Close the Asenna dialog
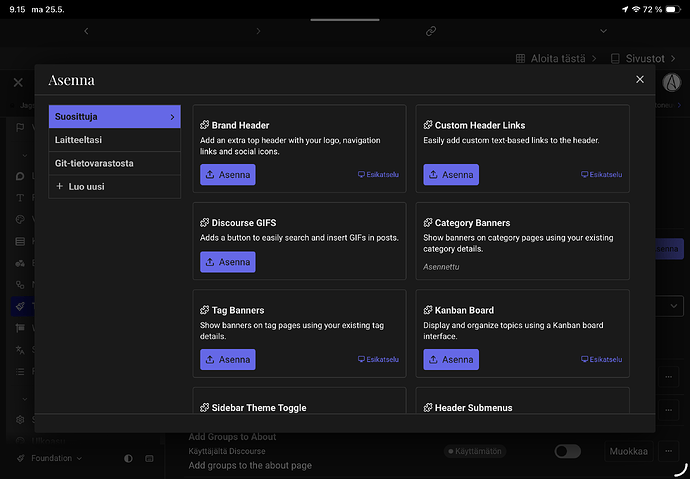The image size is (690, 479). click(640, 79)
